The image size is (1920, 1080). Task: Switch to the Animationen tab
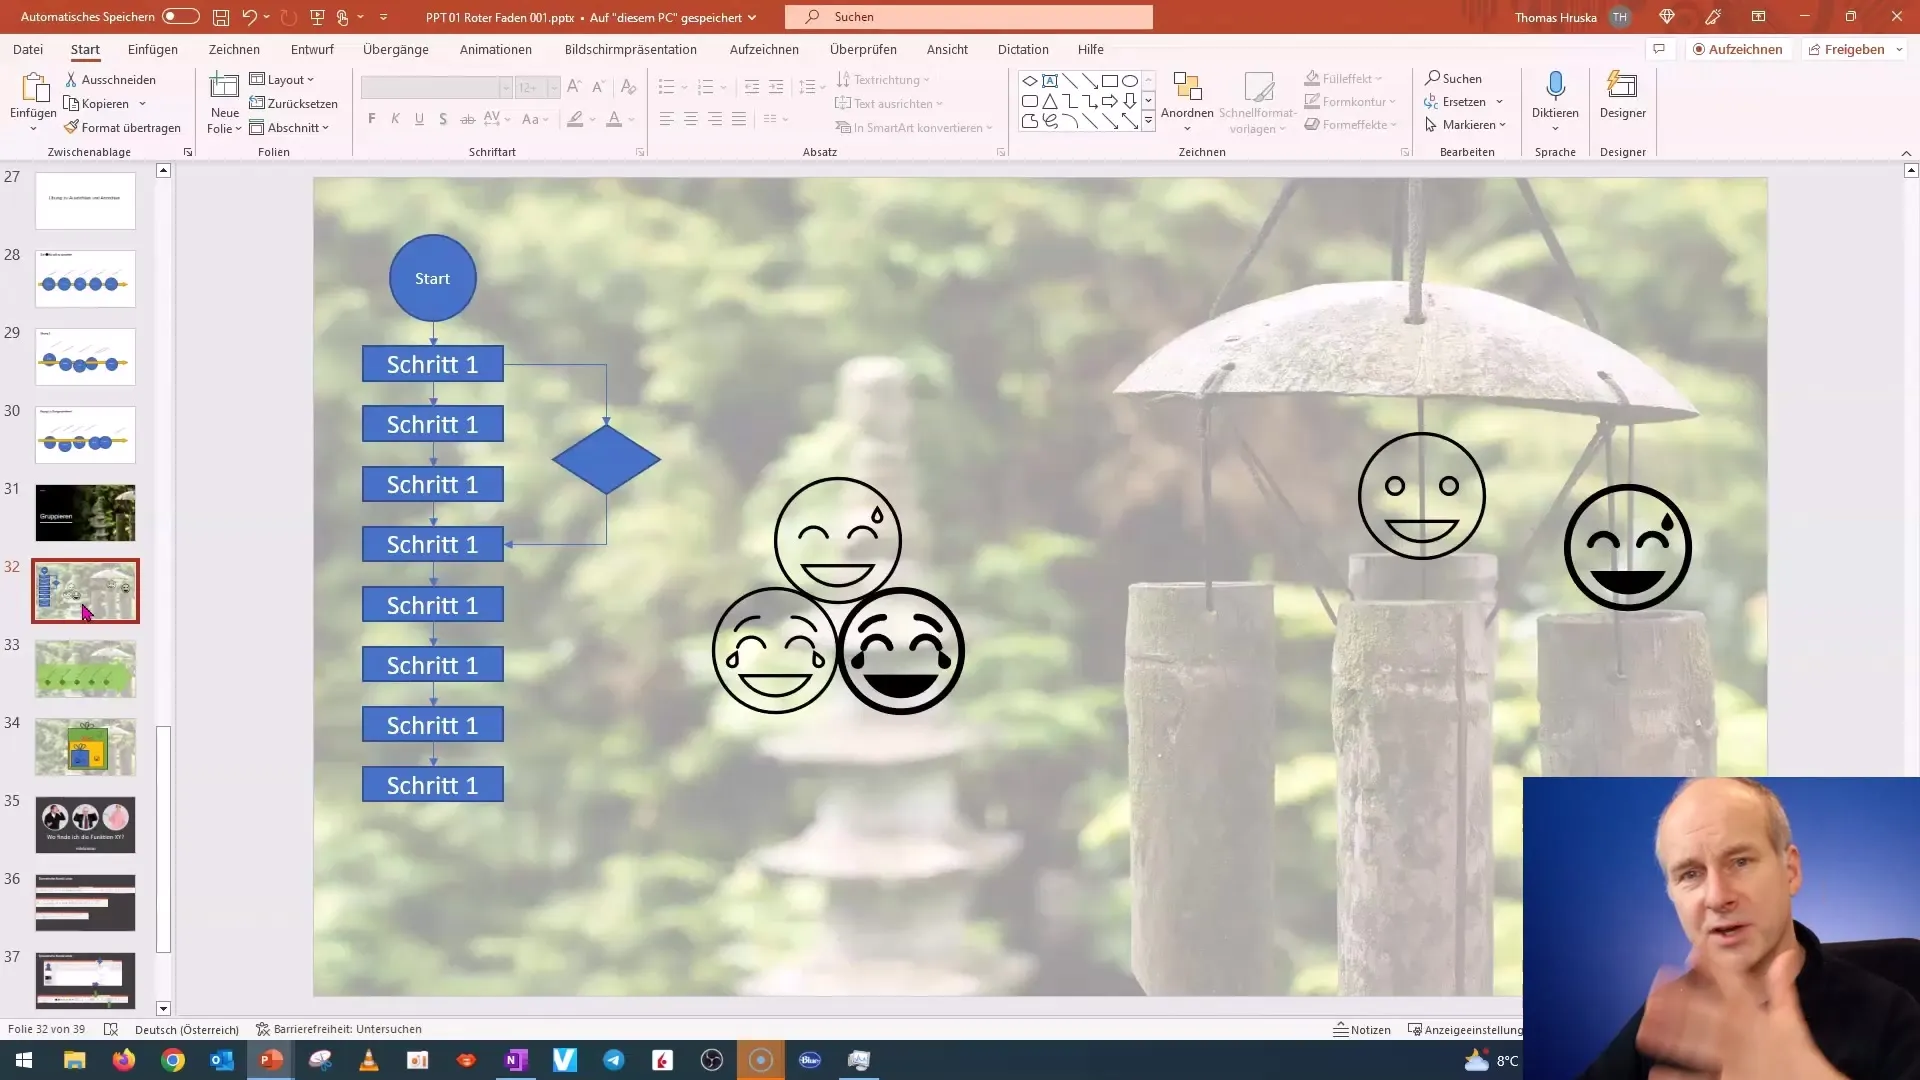496,49
